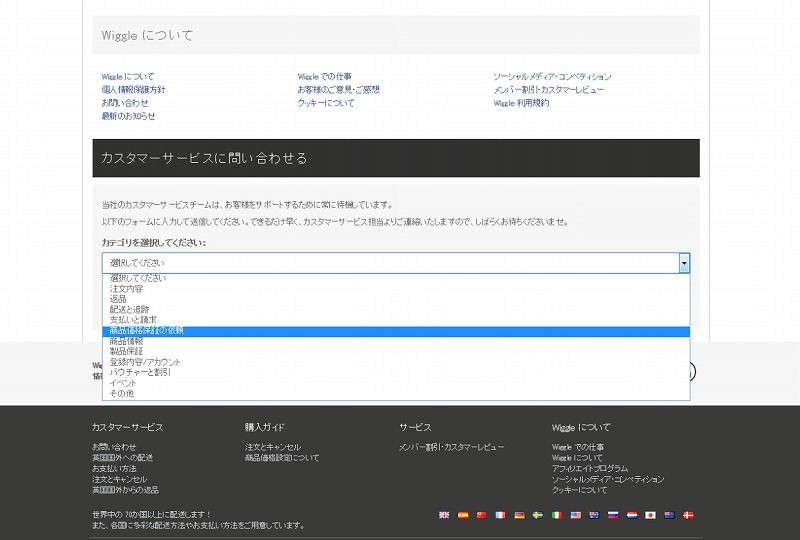Open the 個人情報保護方針 link
The image size is (800, 540).
coord(133,90)
